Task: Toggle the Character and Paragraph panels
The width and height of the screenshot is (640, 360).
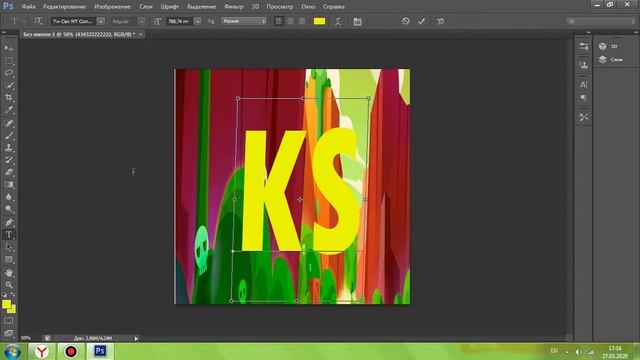Action: pos(358,21)
